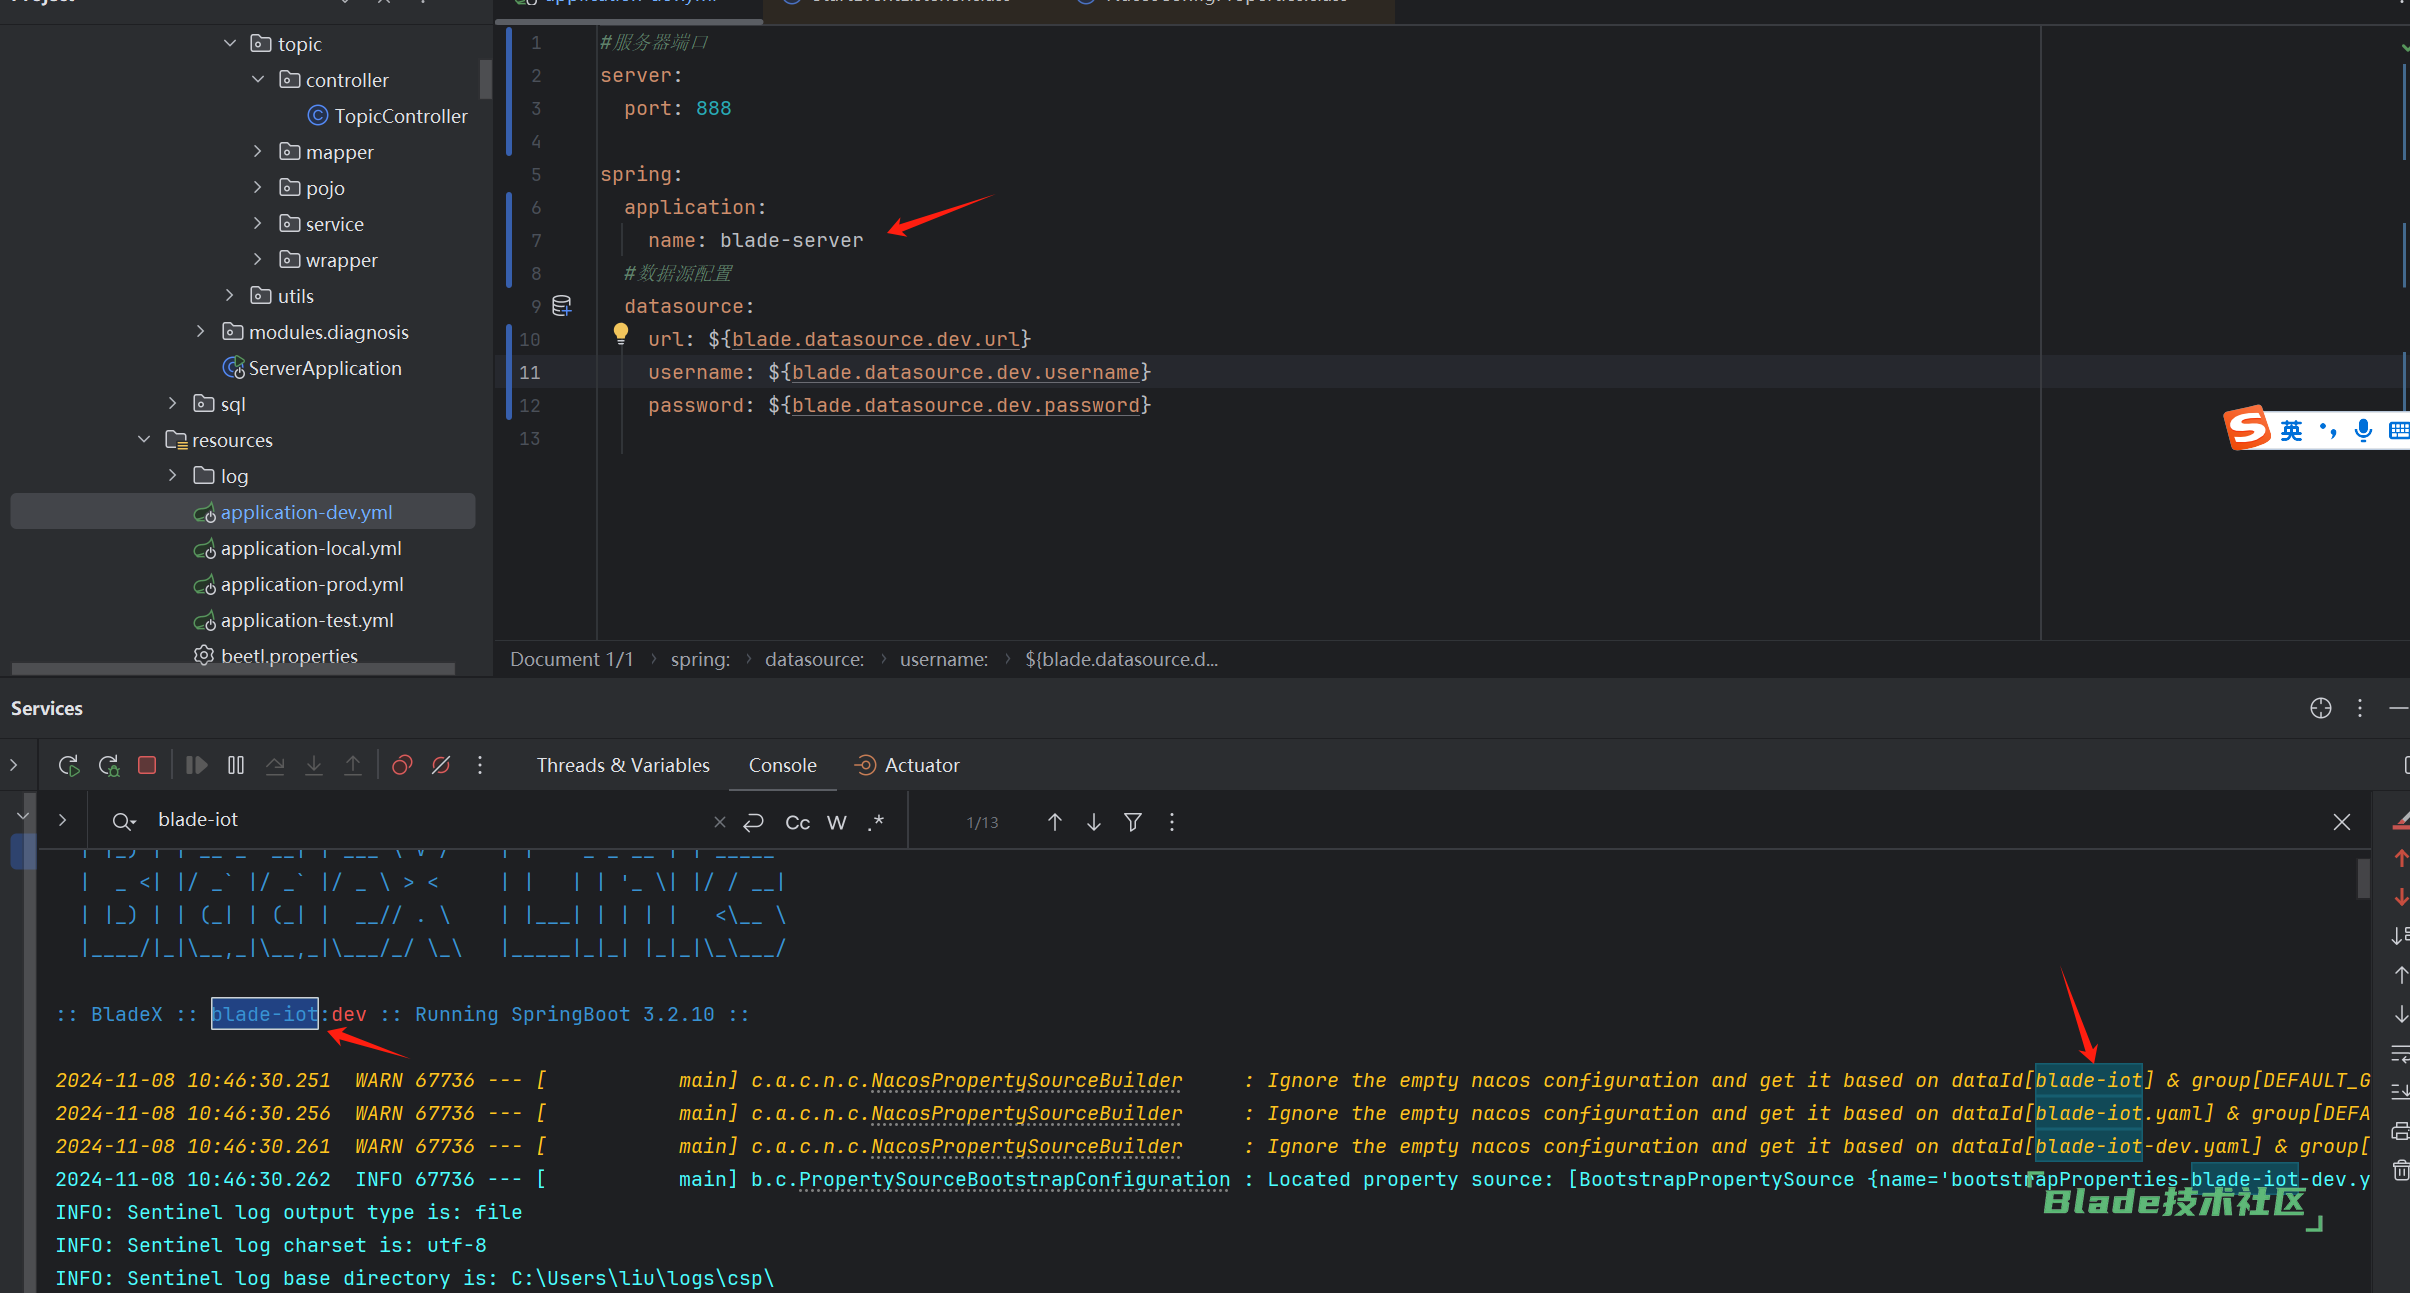Switch to Threads & Variables tab
This screenshot has height=1293, width=2410.
pos(623,765)
